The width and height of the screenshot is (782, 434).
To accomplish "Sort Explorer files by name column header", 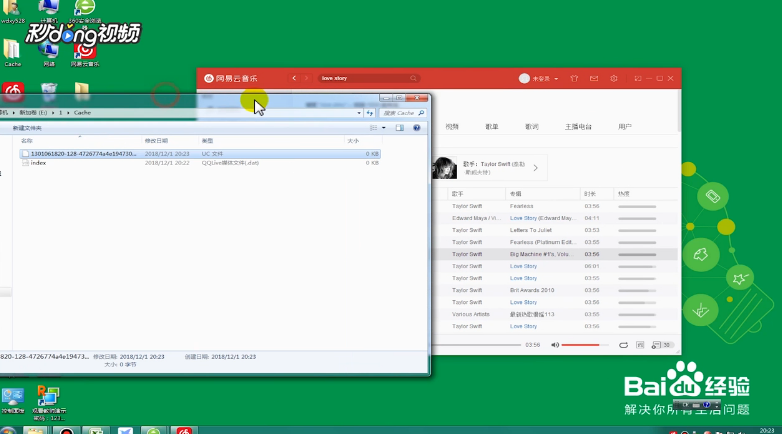I will pos(80,141).
